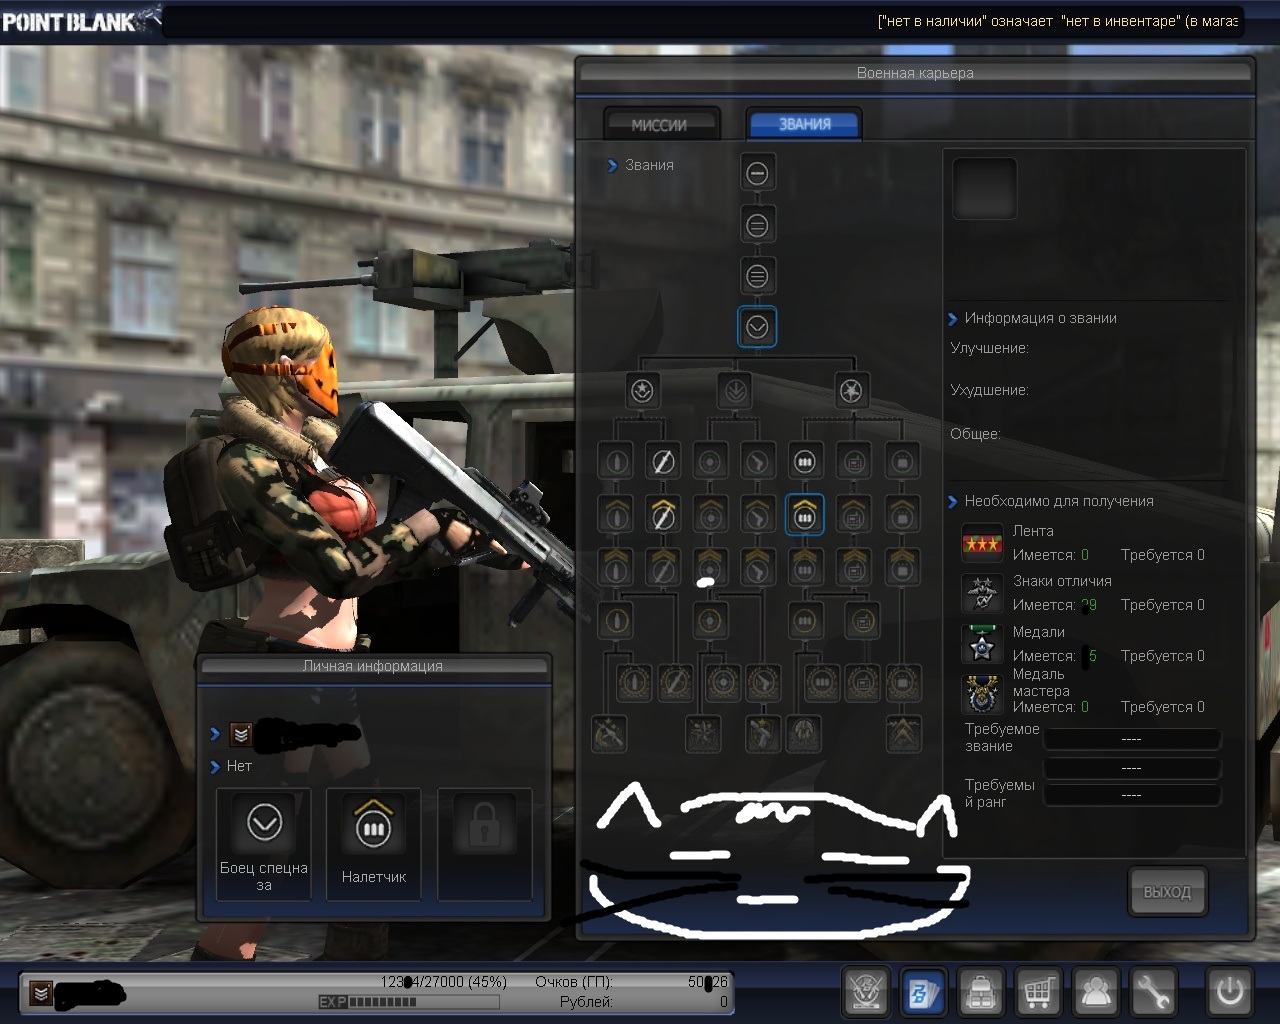
Task: Open the inventory backpack icon
Action: point(981,992)
